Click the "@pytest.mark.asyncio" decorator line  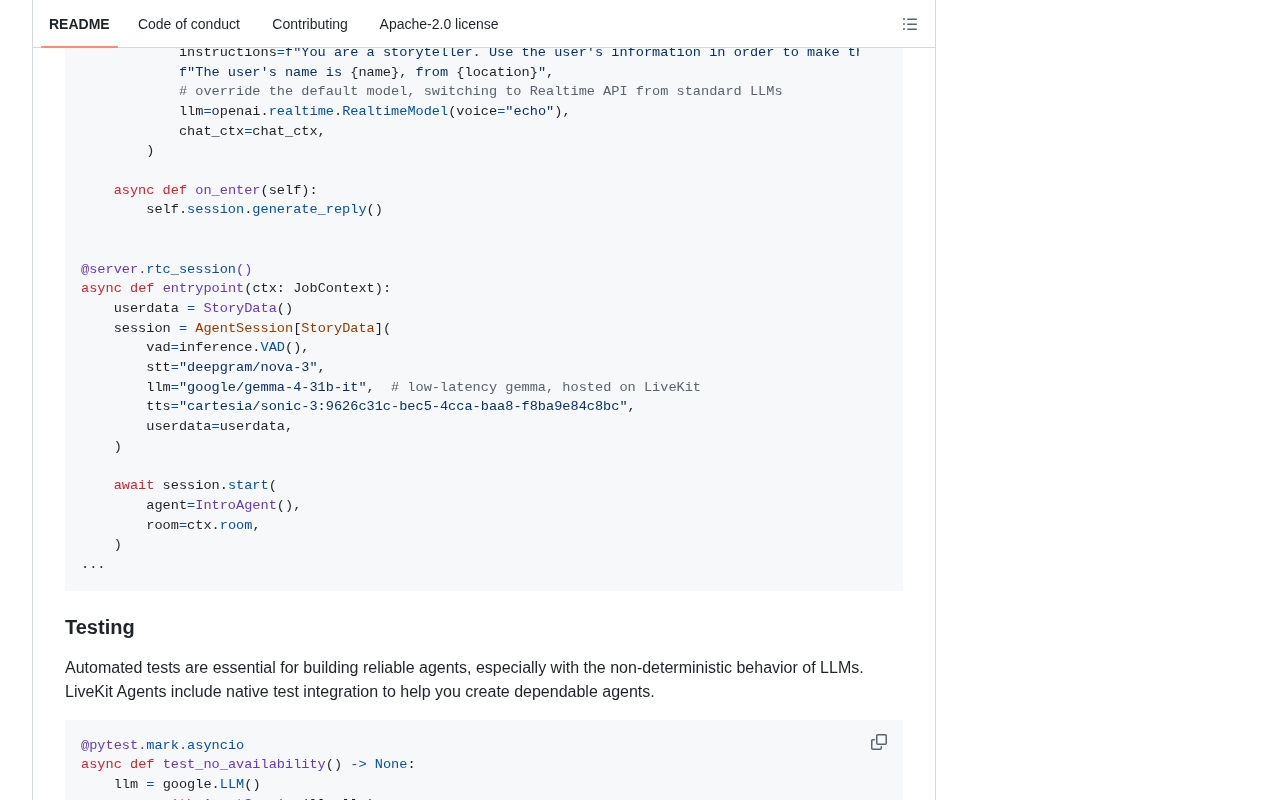click(163, 745)
